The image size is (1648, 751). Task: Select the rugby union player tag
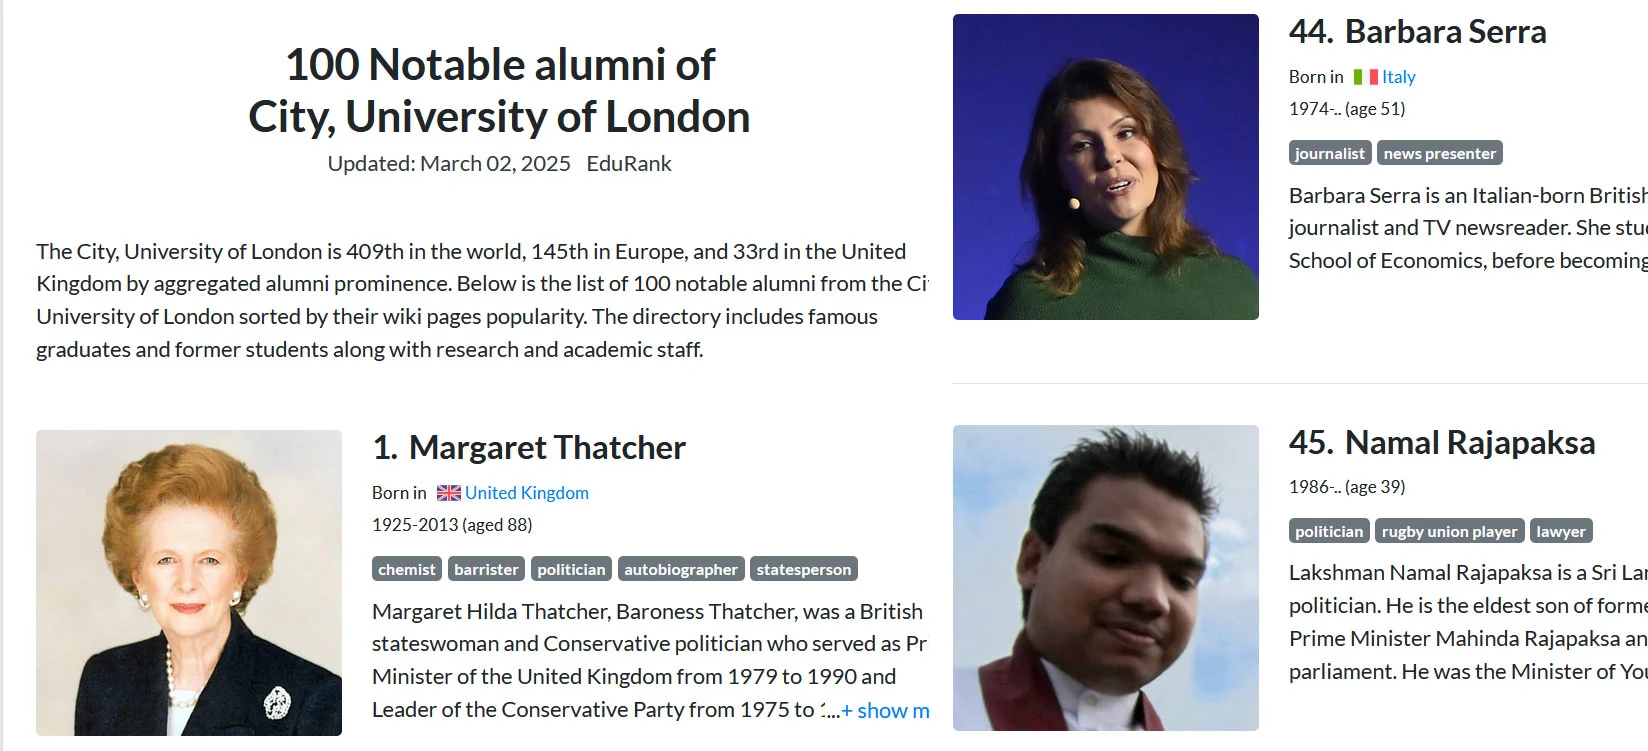coord(1449,531)
